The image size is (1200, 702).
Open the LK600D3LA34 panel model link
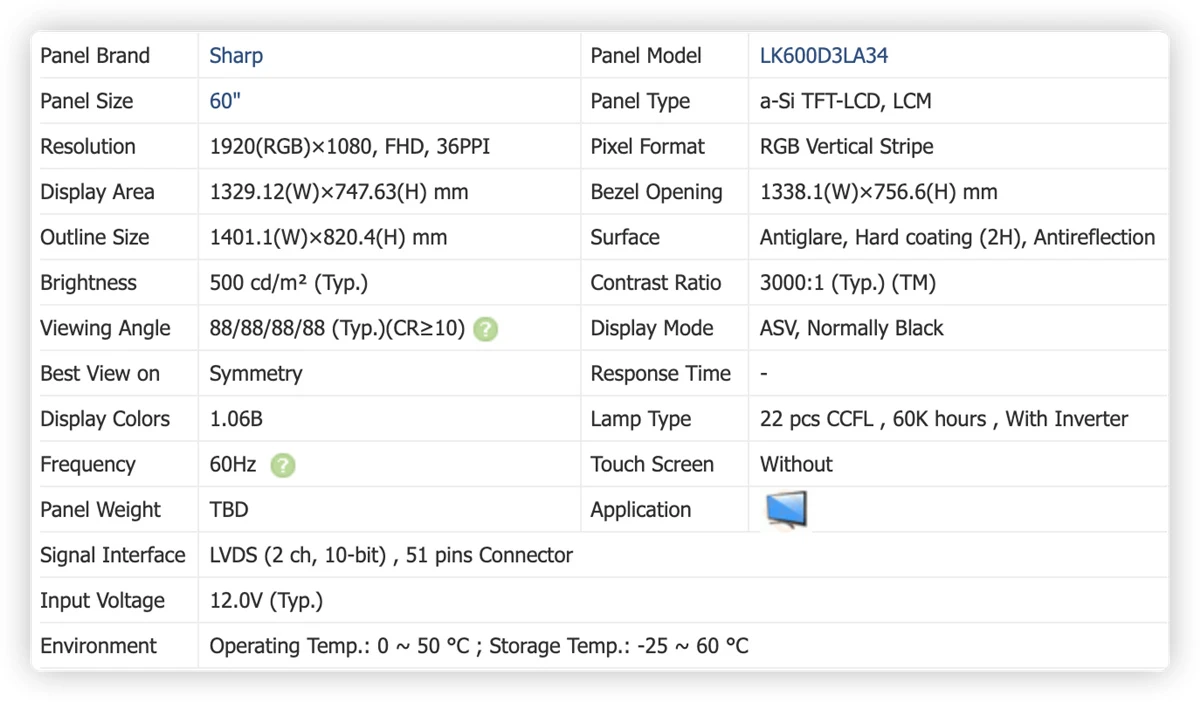click(x=824, y=56)
